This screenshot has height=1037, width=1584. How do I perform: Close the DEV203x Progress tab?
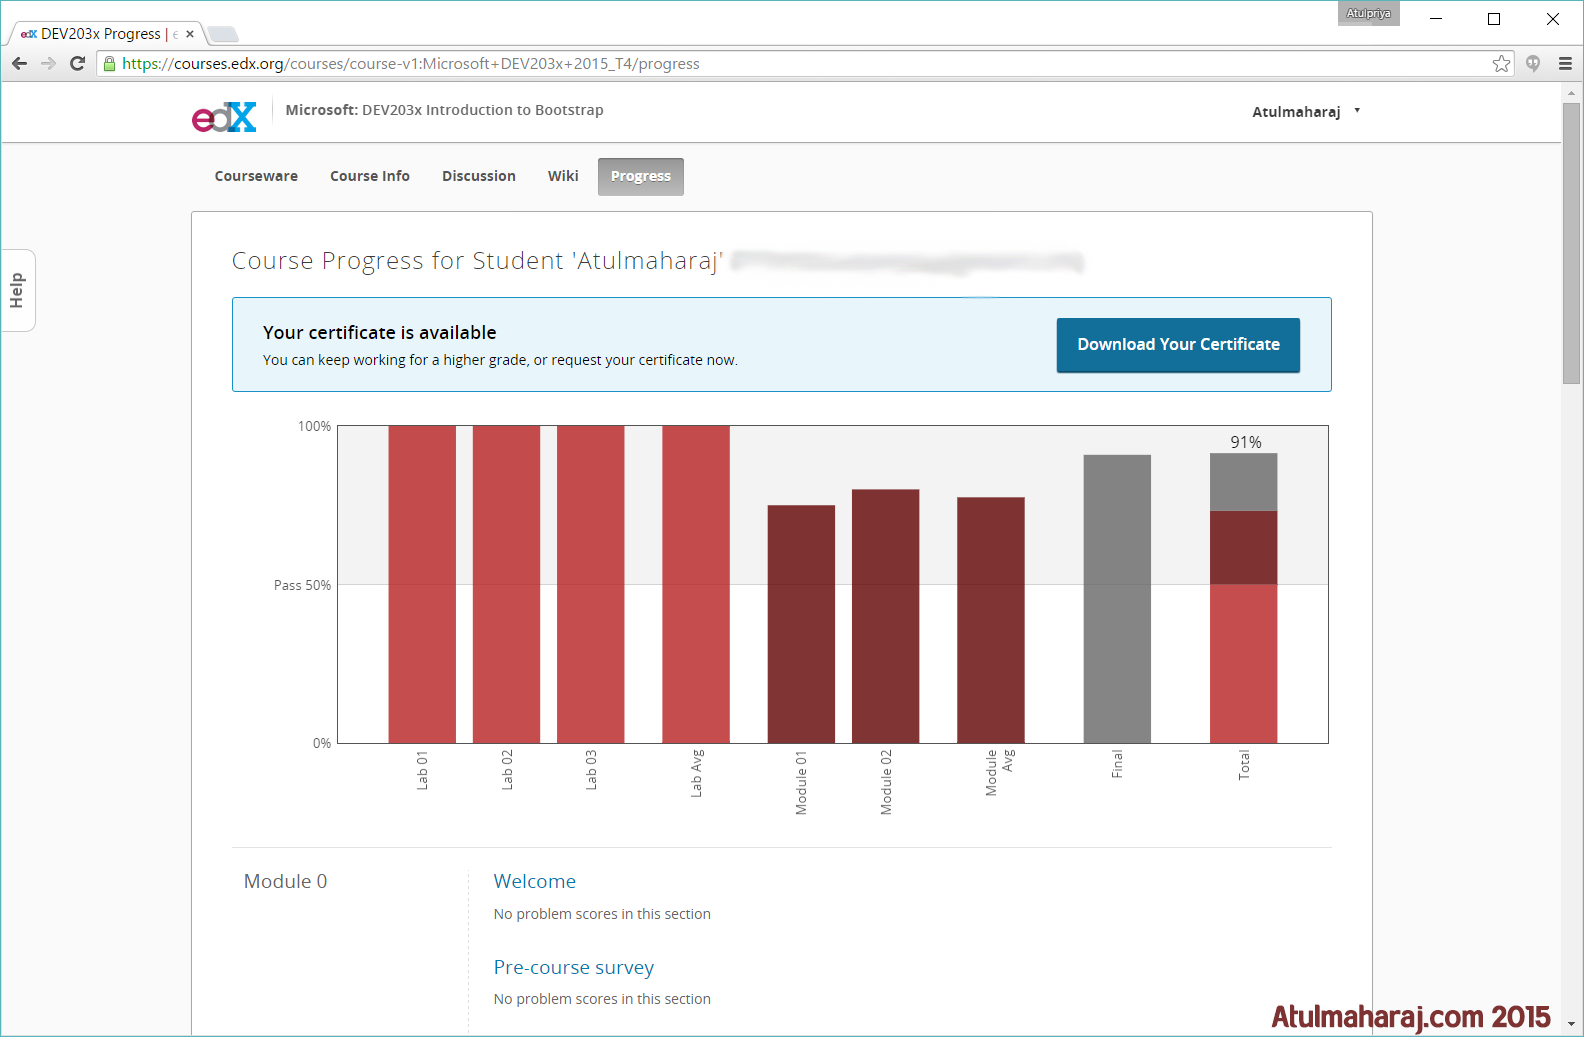point(190,34)
